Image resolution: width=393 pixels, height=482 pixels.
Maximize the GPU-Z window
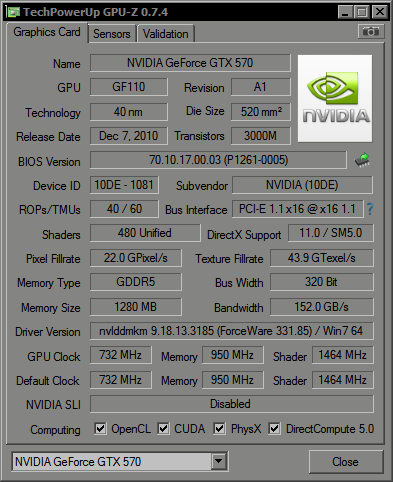point(362,12)
